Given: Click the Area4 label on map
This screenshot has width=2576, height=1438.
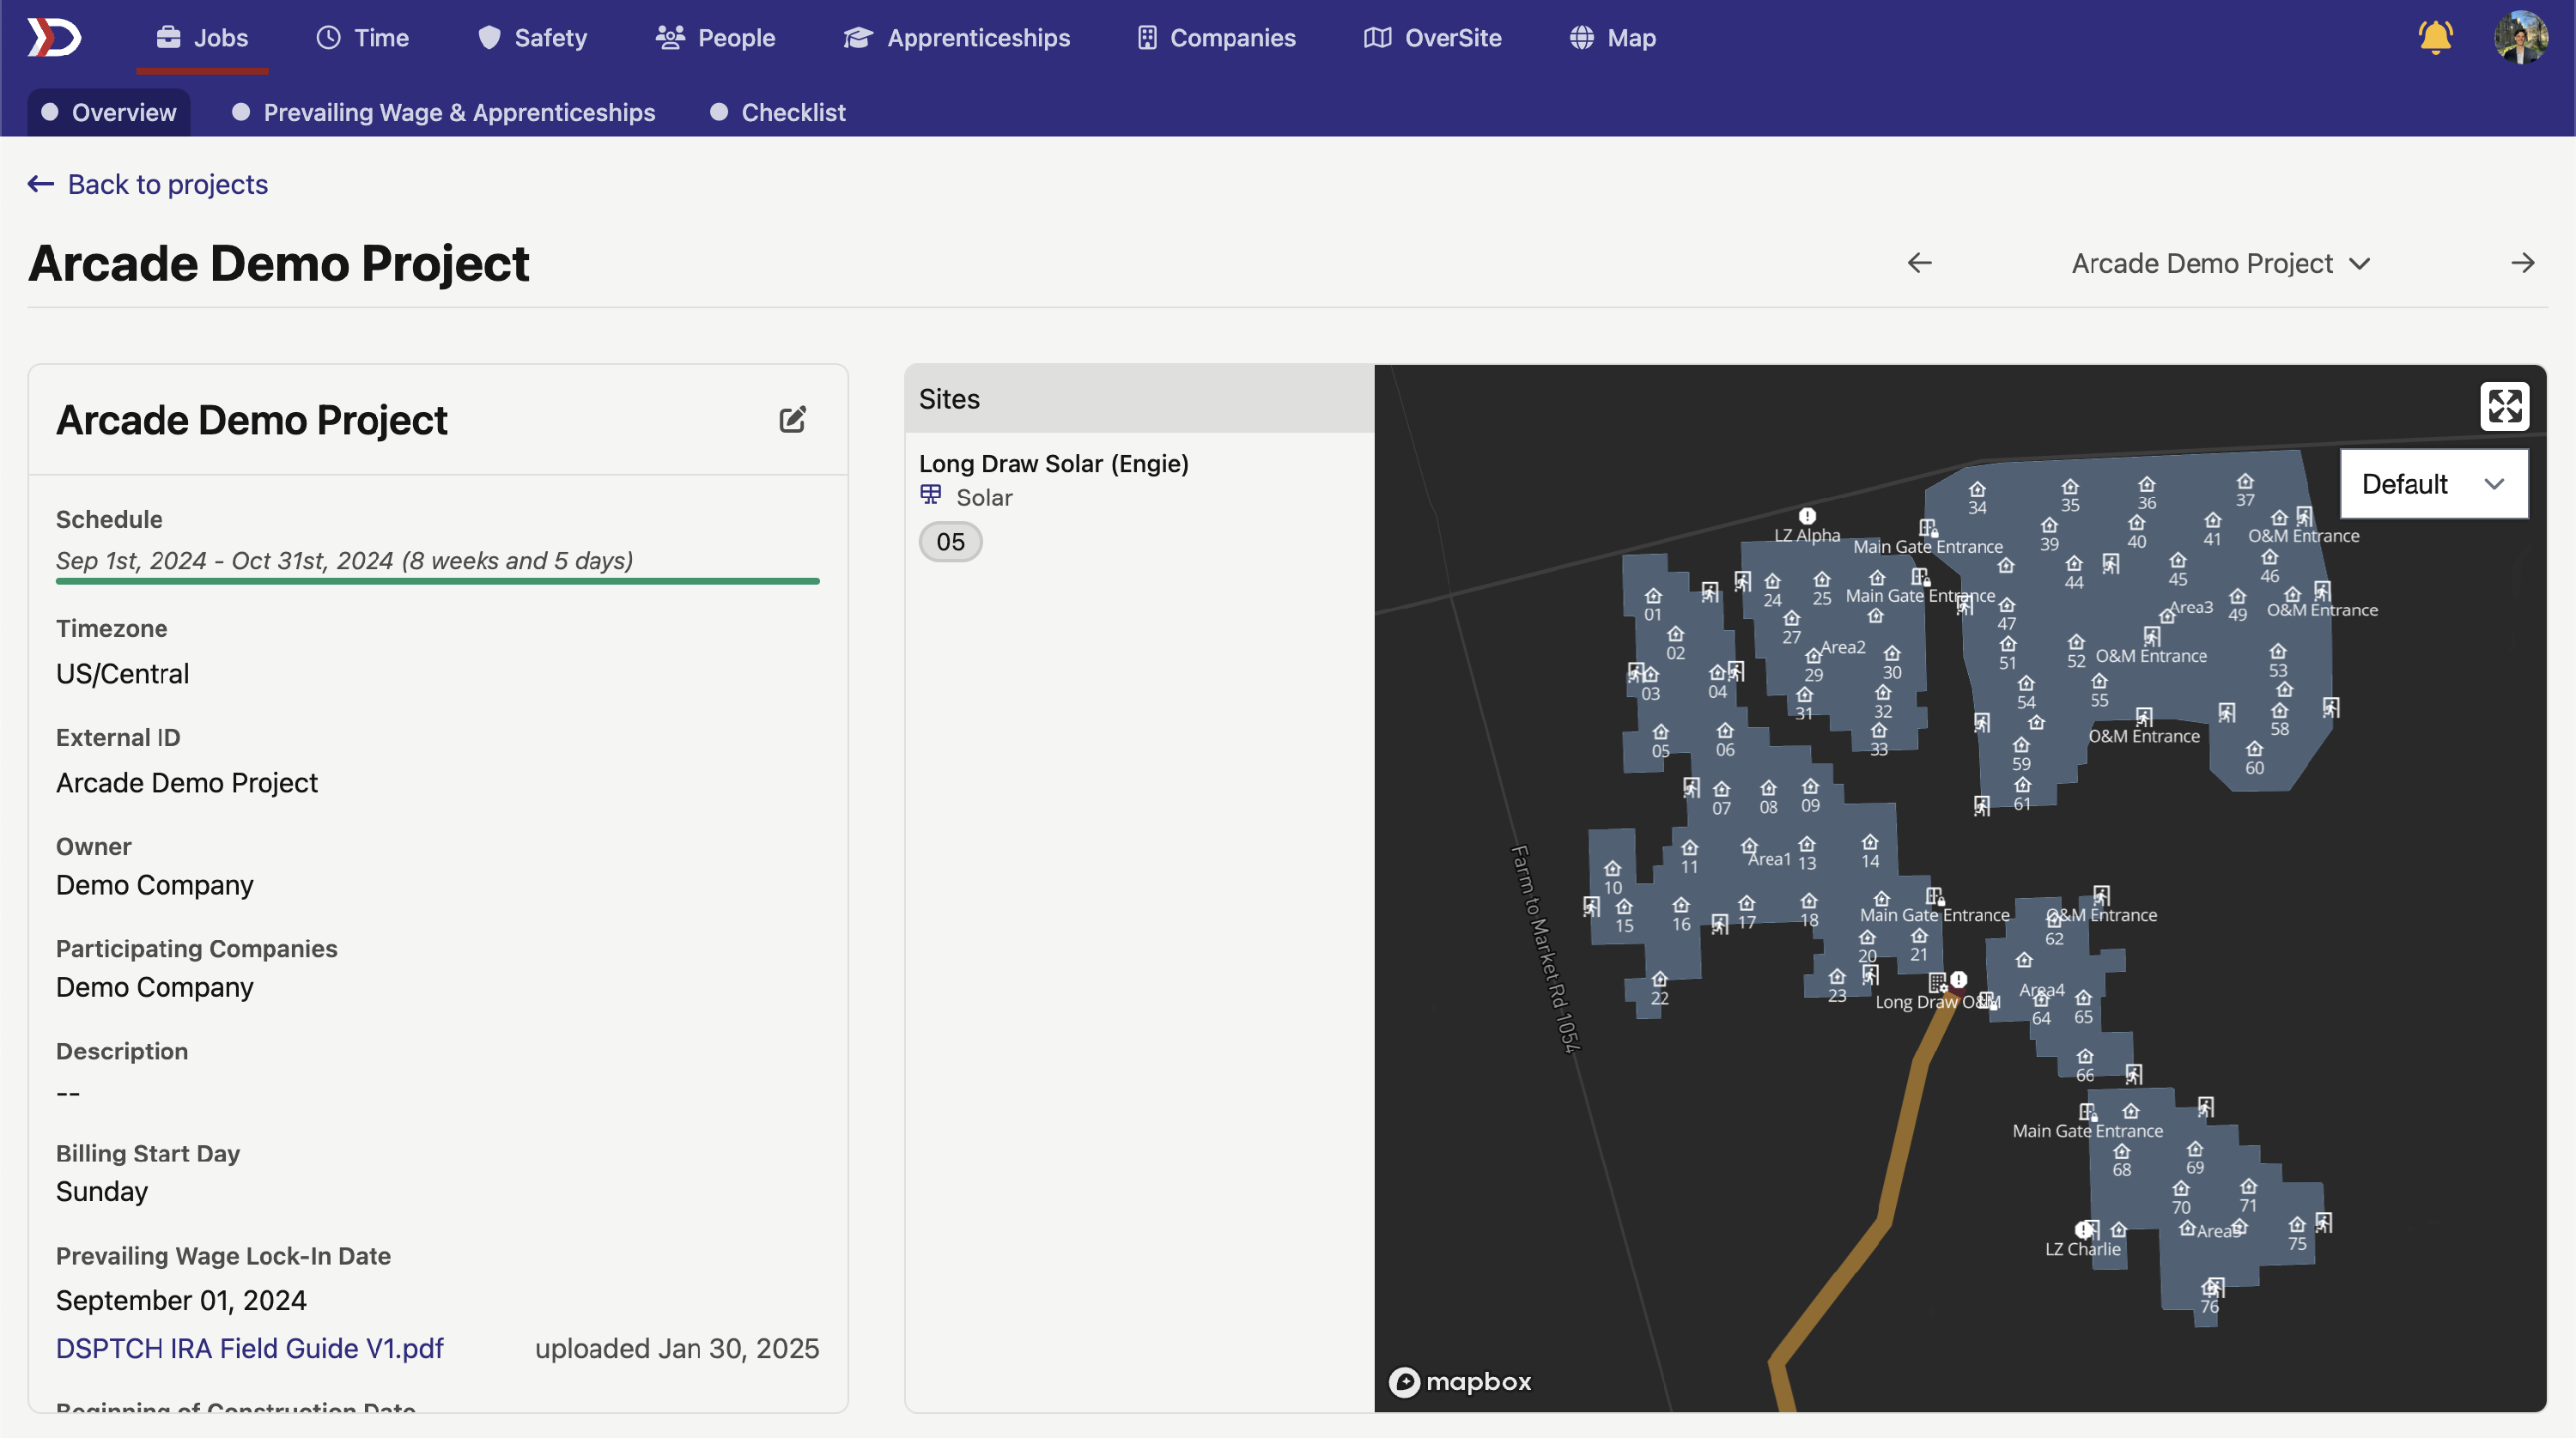Looking at the screenshot, I should [x=2041, y=990].
